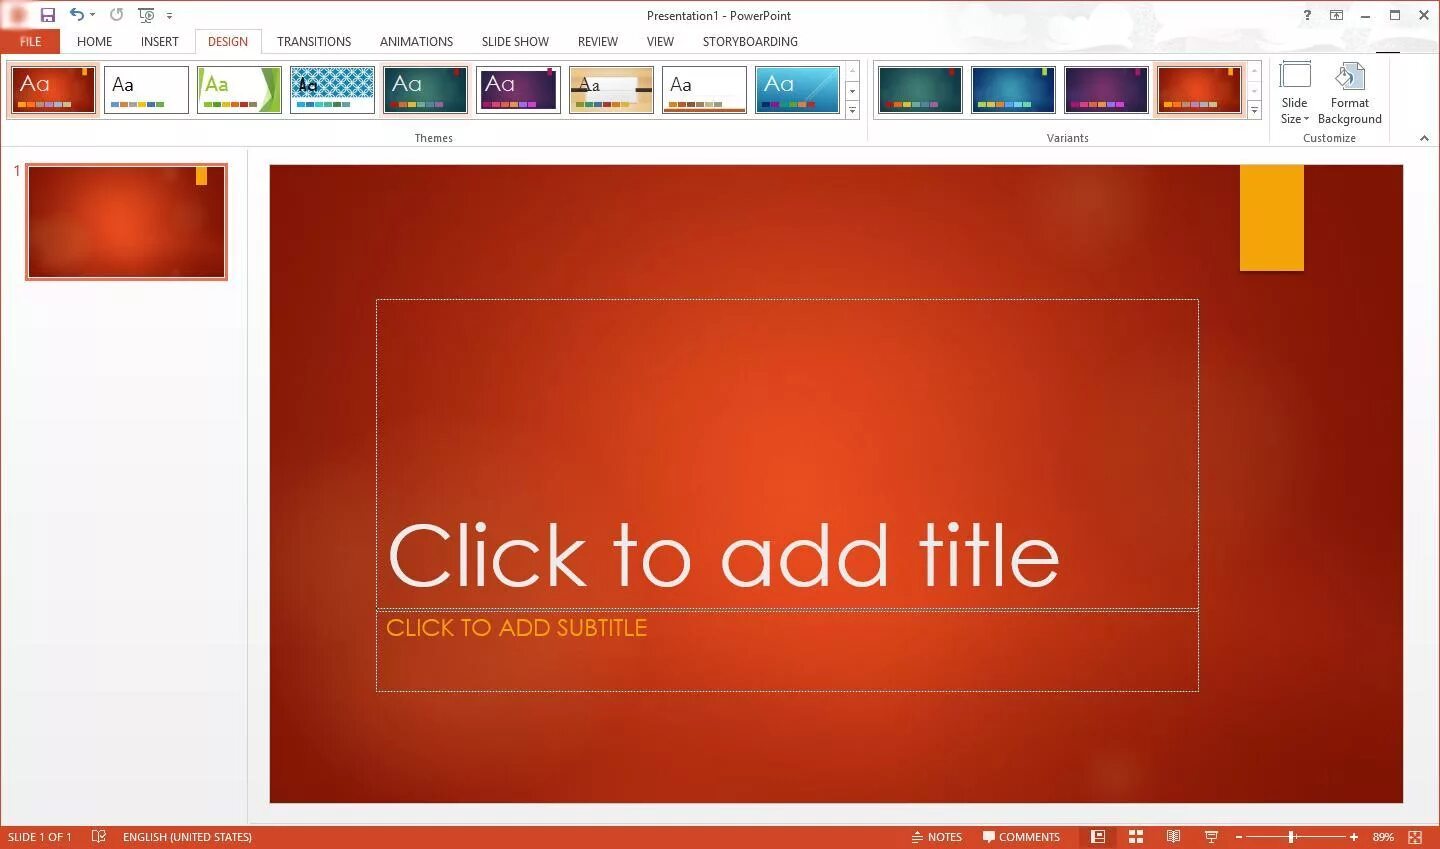Switch to the VIEW tab

click(660, 41)
